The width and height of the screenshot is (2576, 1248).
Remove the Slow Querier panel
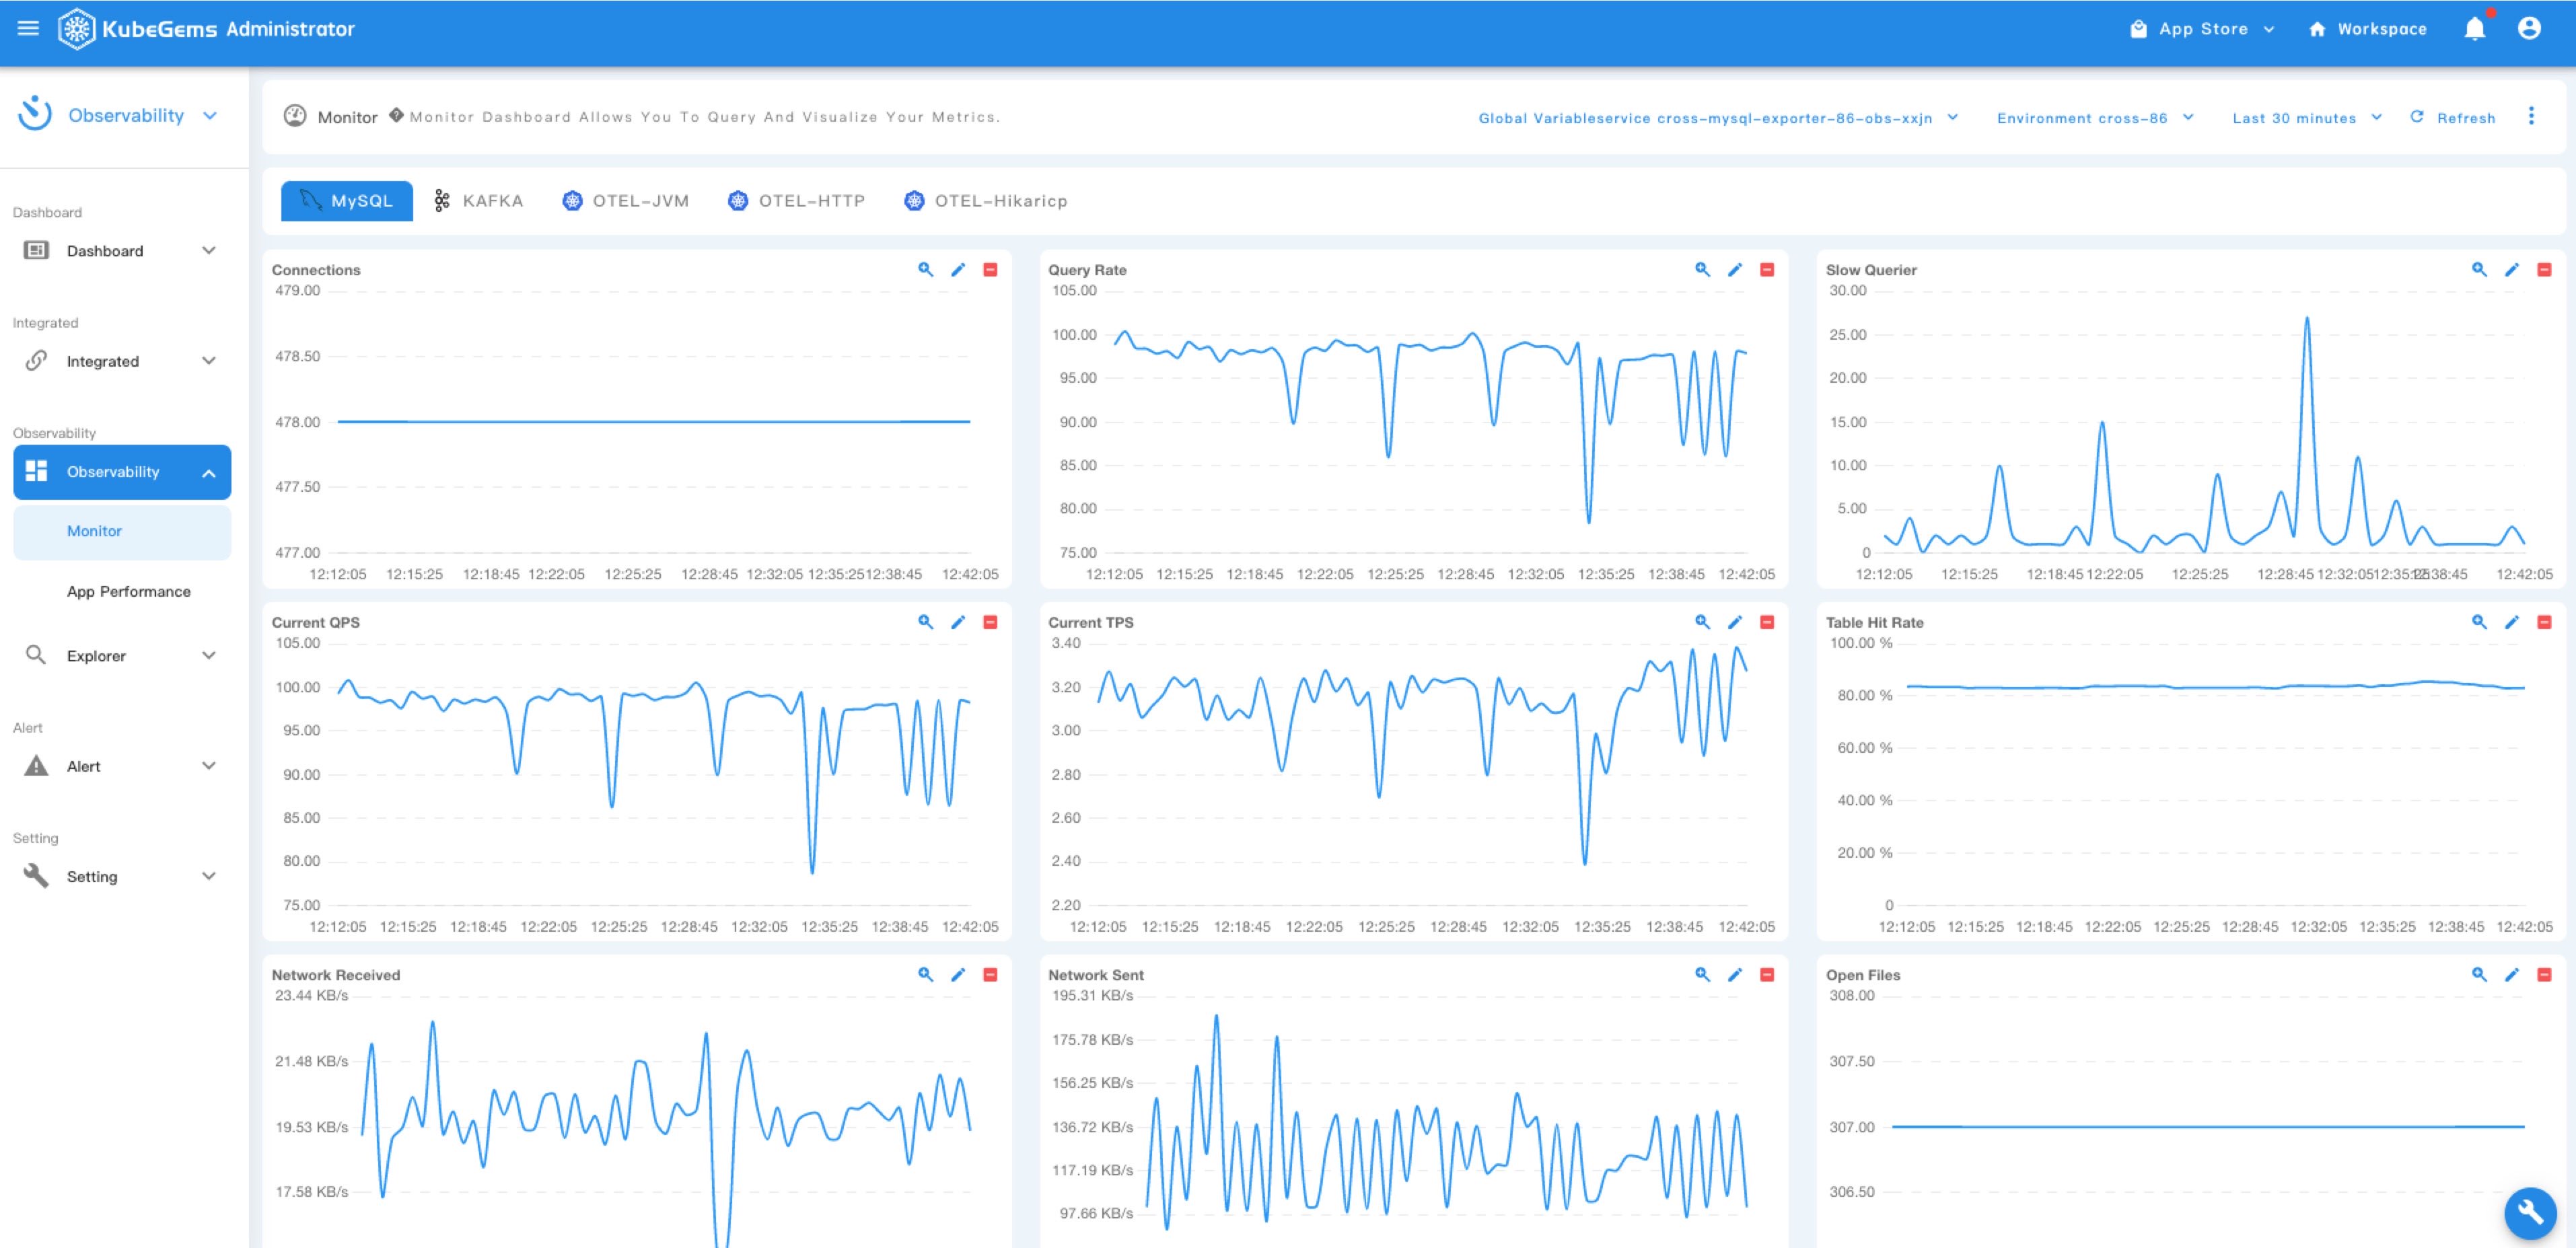point(2544,270)
